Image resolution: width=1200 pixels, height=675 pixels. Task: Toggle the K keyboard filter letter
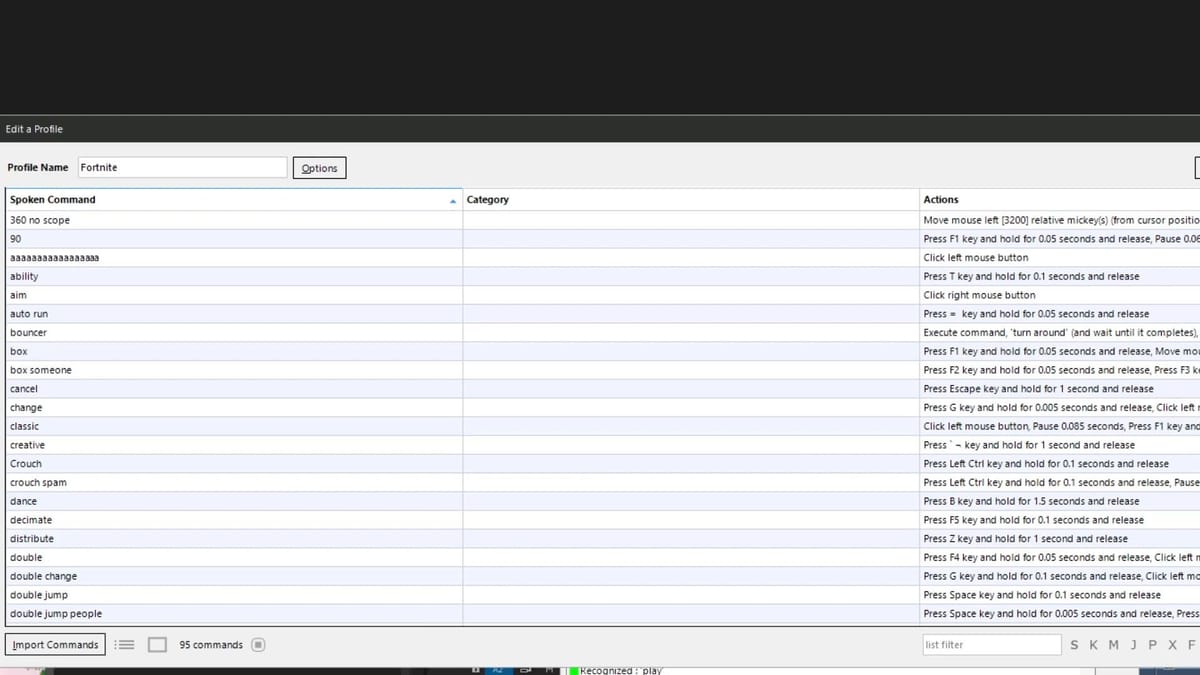1094,645
